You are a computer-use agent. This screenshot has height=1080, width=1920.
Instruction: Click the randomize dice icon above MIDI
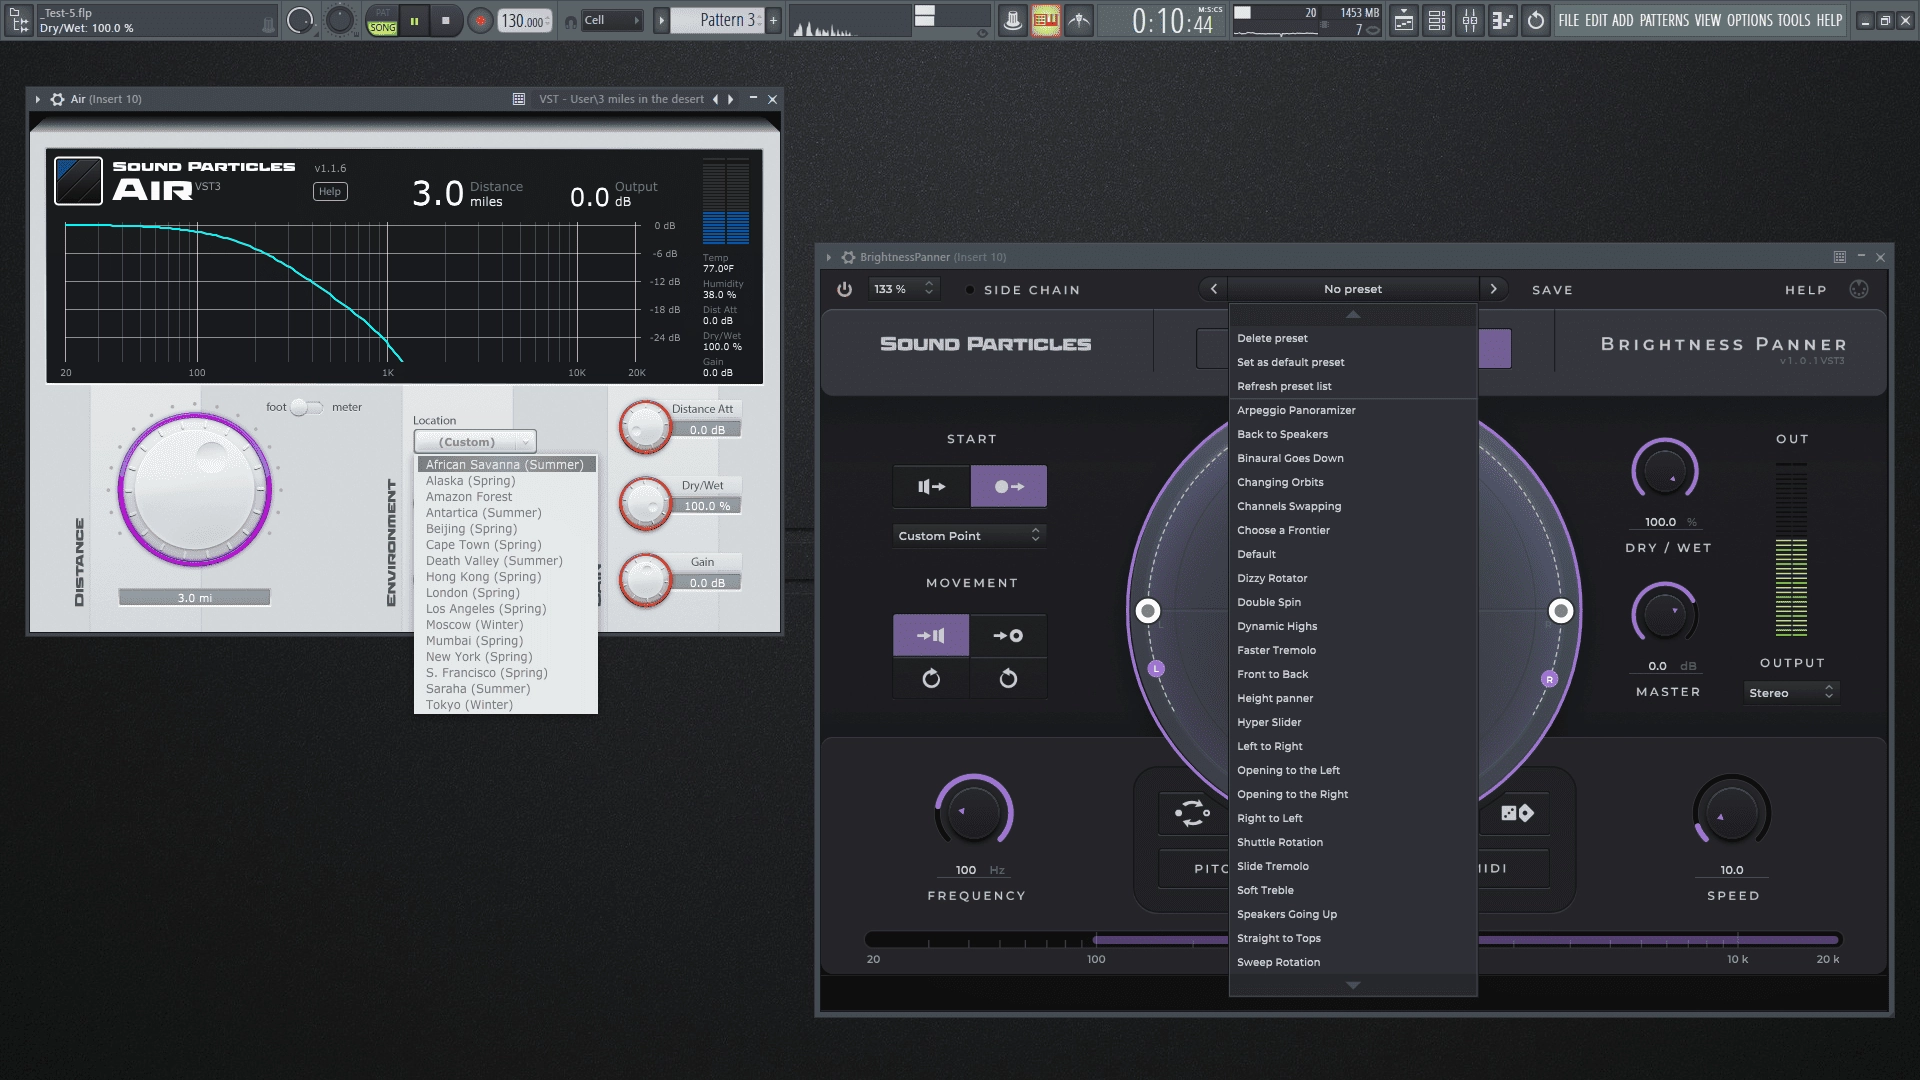(1517, 813)
